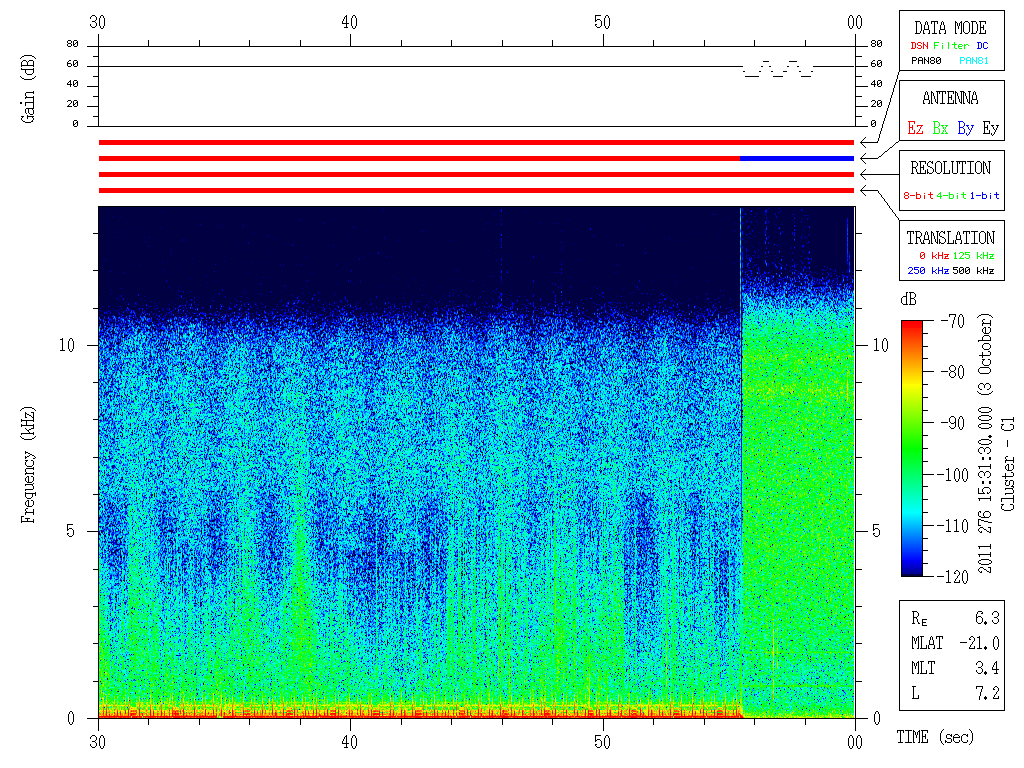Image resolution: width=1024 pixels, height=768 pixels.
Task: Select the black Ey antenna label
Action: [991, 128]
